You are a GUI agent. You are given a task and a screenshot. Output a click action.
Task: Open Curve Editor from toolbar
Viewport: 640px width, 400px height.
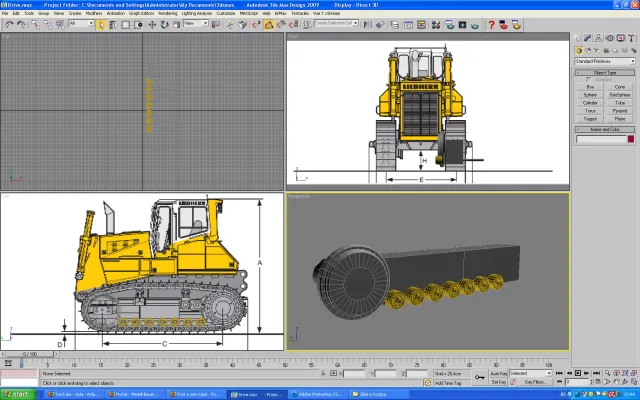coord(408,25)
